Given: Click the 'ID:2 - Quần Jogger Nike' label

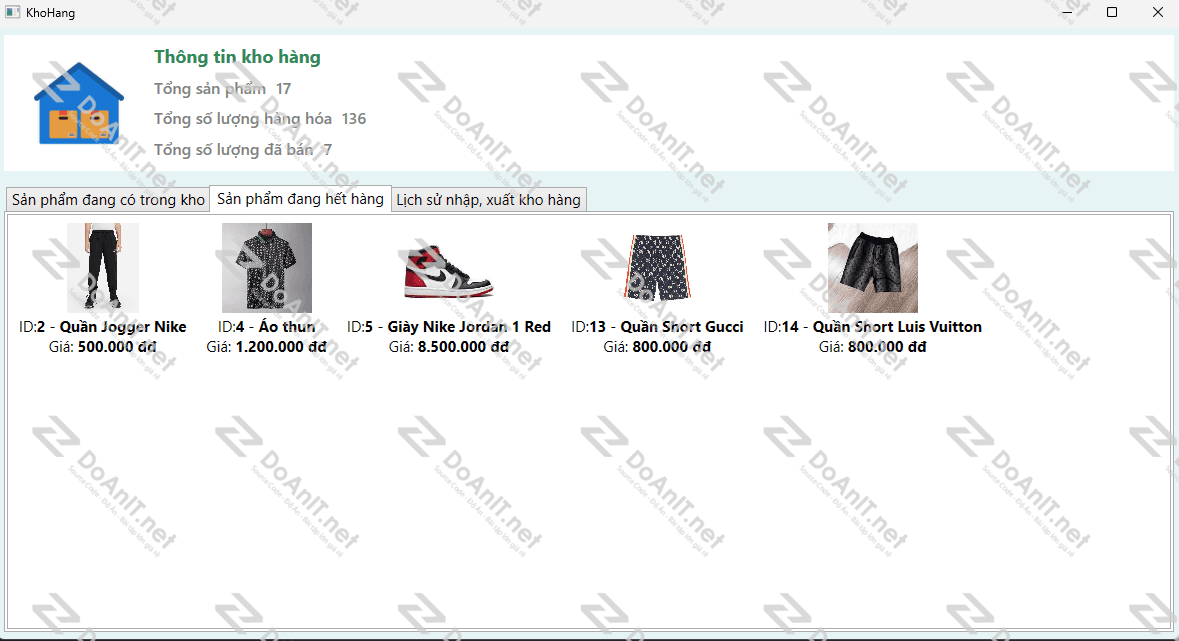Looking at the screenshot, I should coord(103,327).
